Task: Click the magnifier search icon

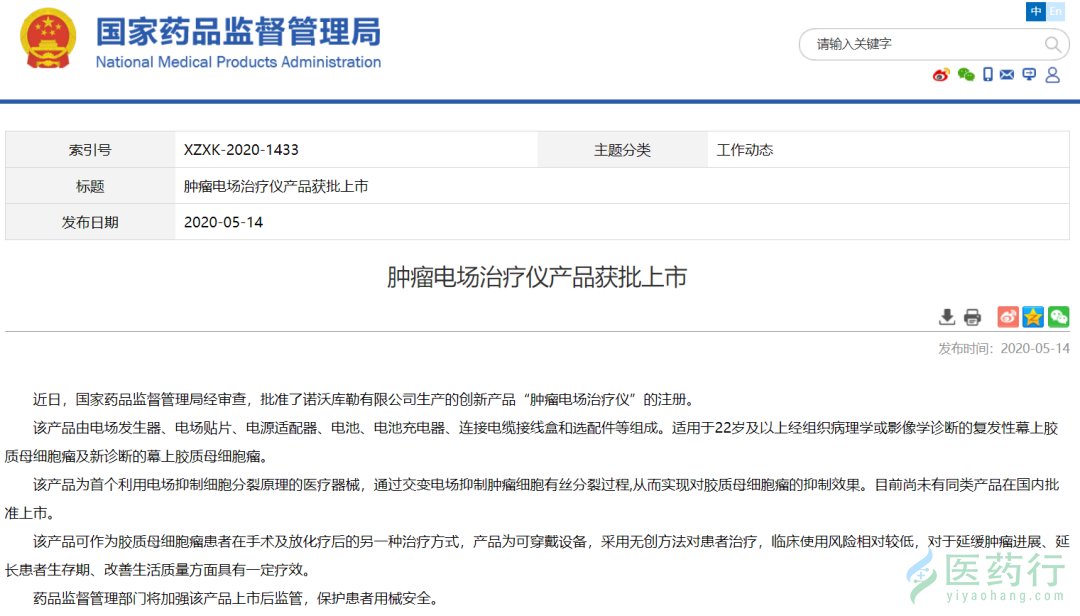Action: pos(1052,45)
